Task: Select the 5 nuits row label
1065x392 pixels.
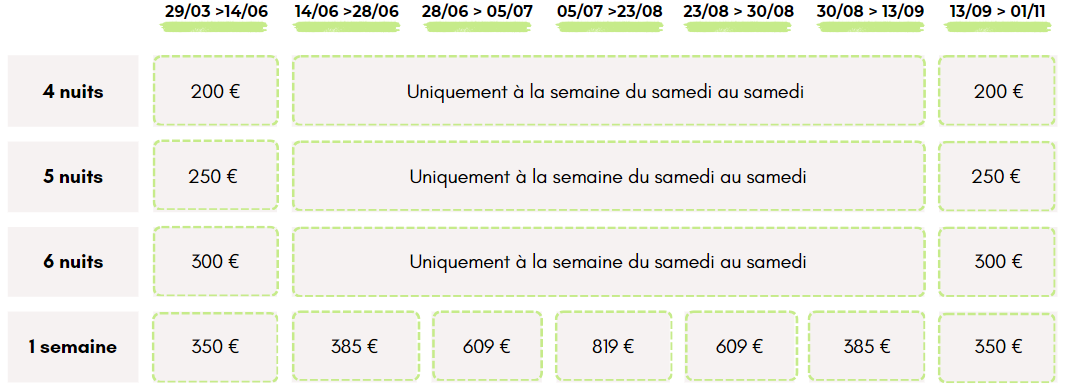Action: tap(73, 177)
